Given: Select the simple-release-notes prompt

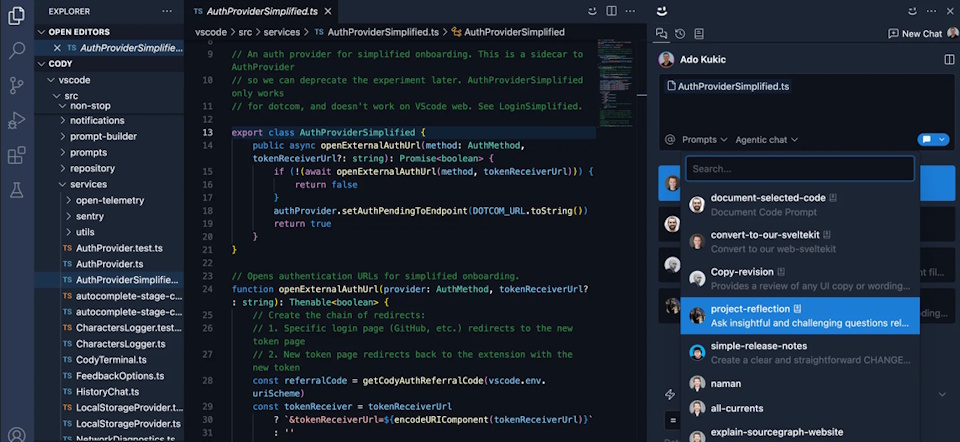Looking at the screenshot, I should coord(800,353).
